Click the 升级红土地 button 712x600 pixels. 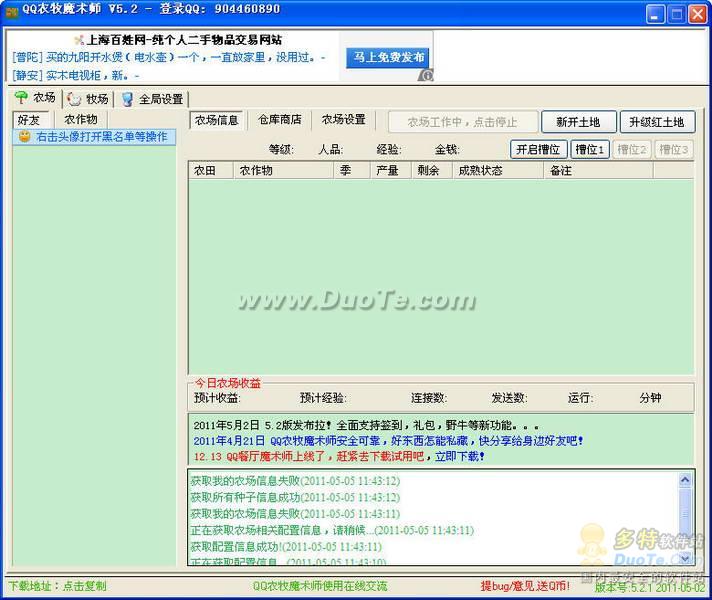(x=657, y=122)
